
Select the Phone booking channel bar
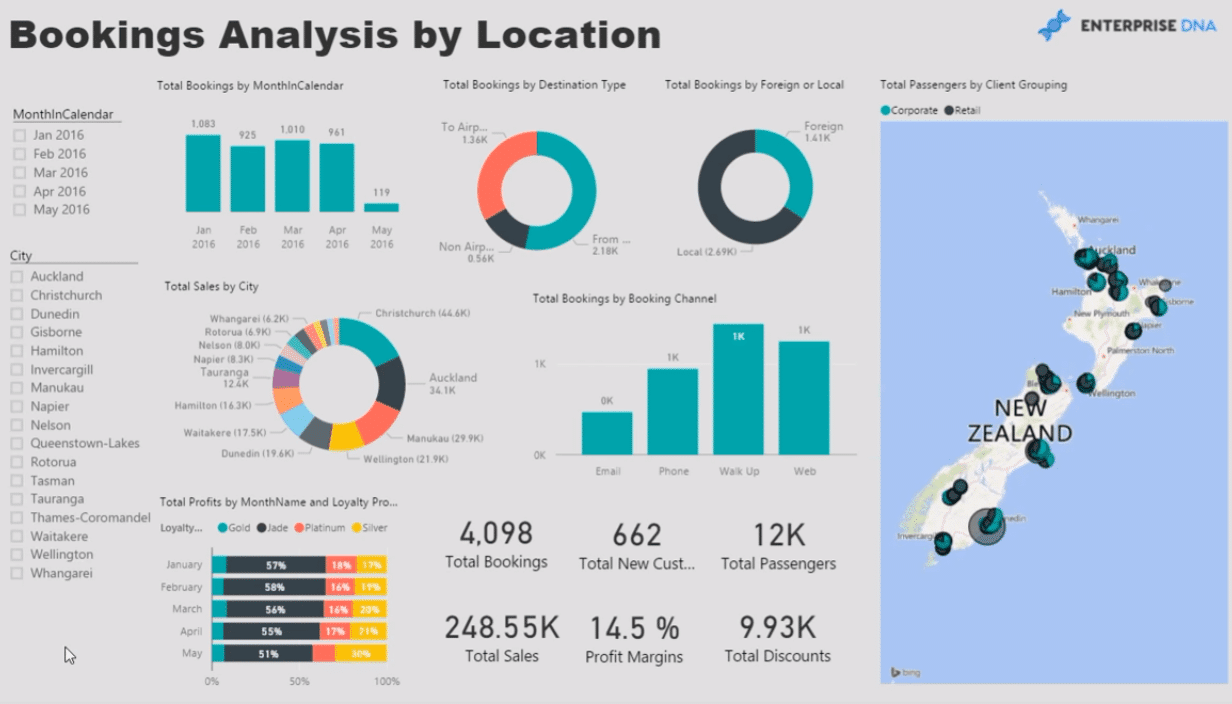click(x=673, y=412)
